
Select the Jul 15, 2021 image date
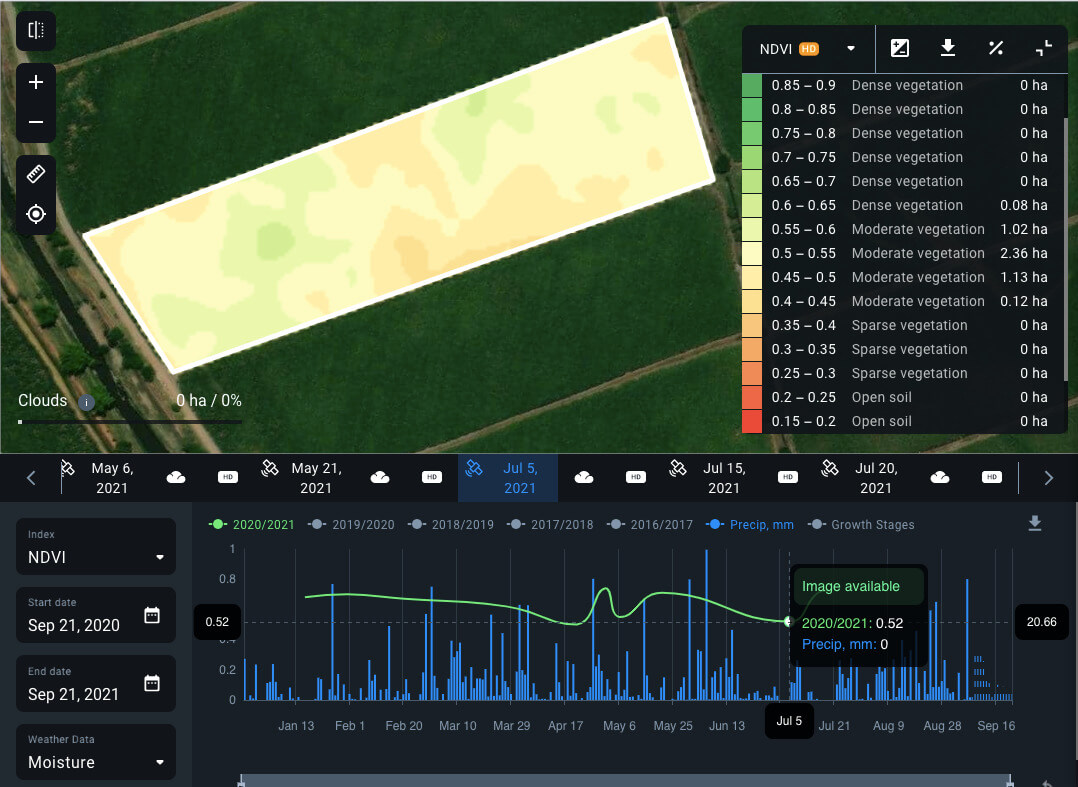click(x=724, y=478)
